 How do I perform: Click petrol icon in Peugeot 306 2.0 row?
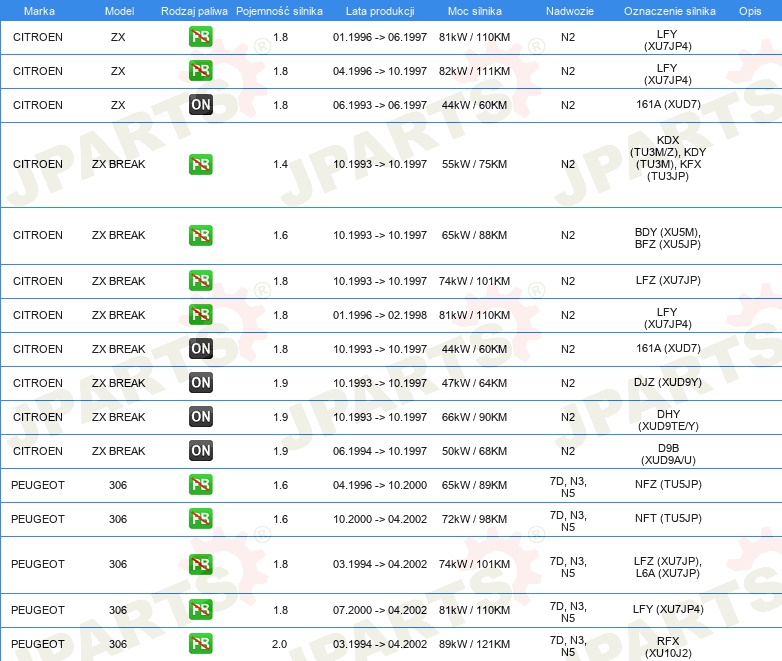coord(200,644)
